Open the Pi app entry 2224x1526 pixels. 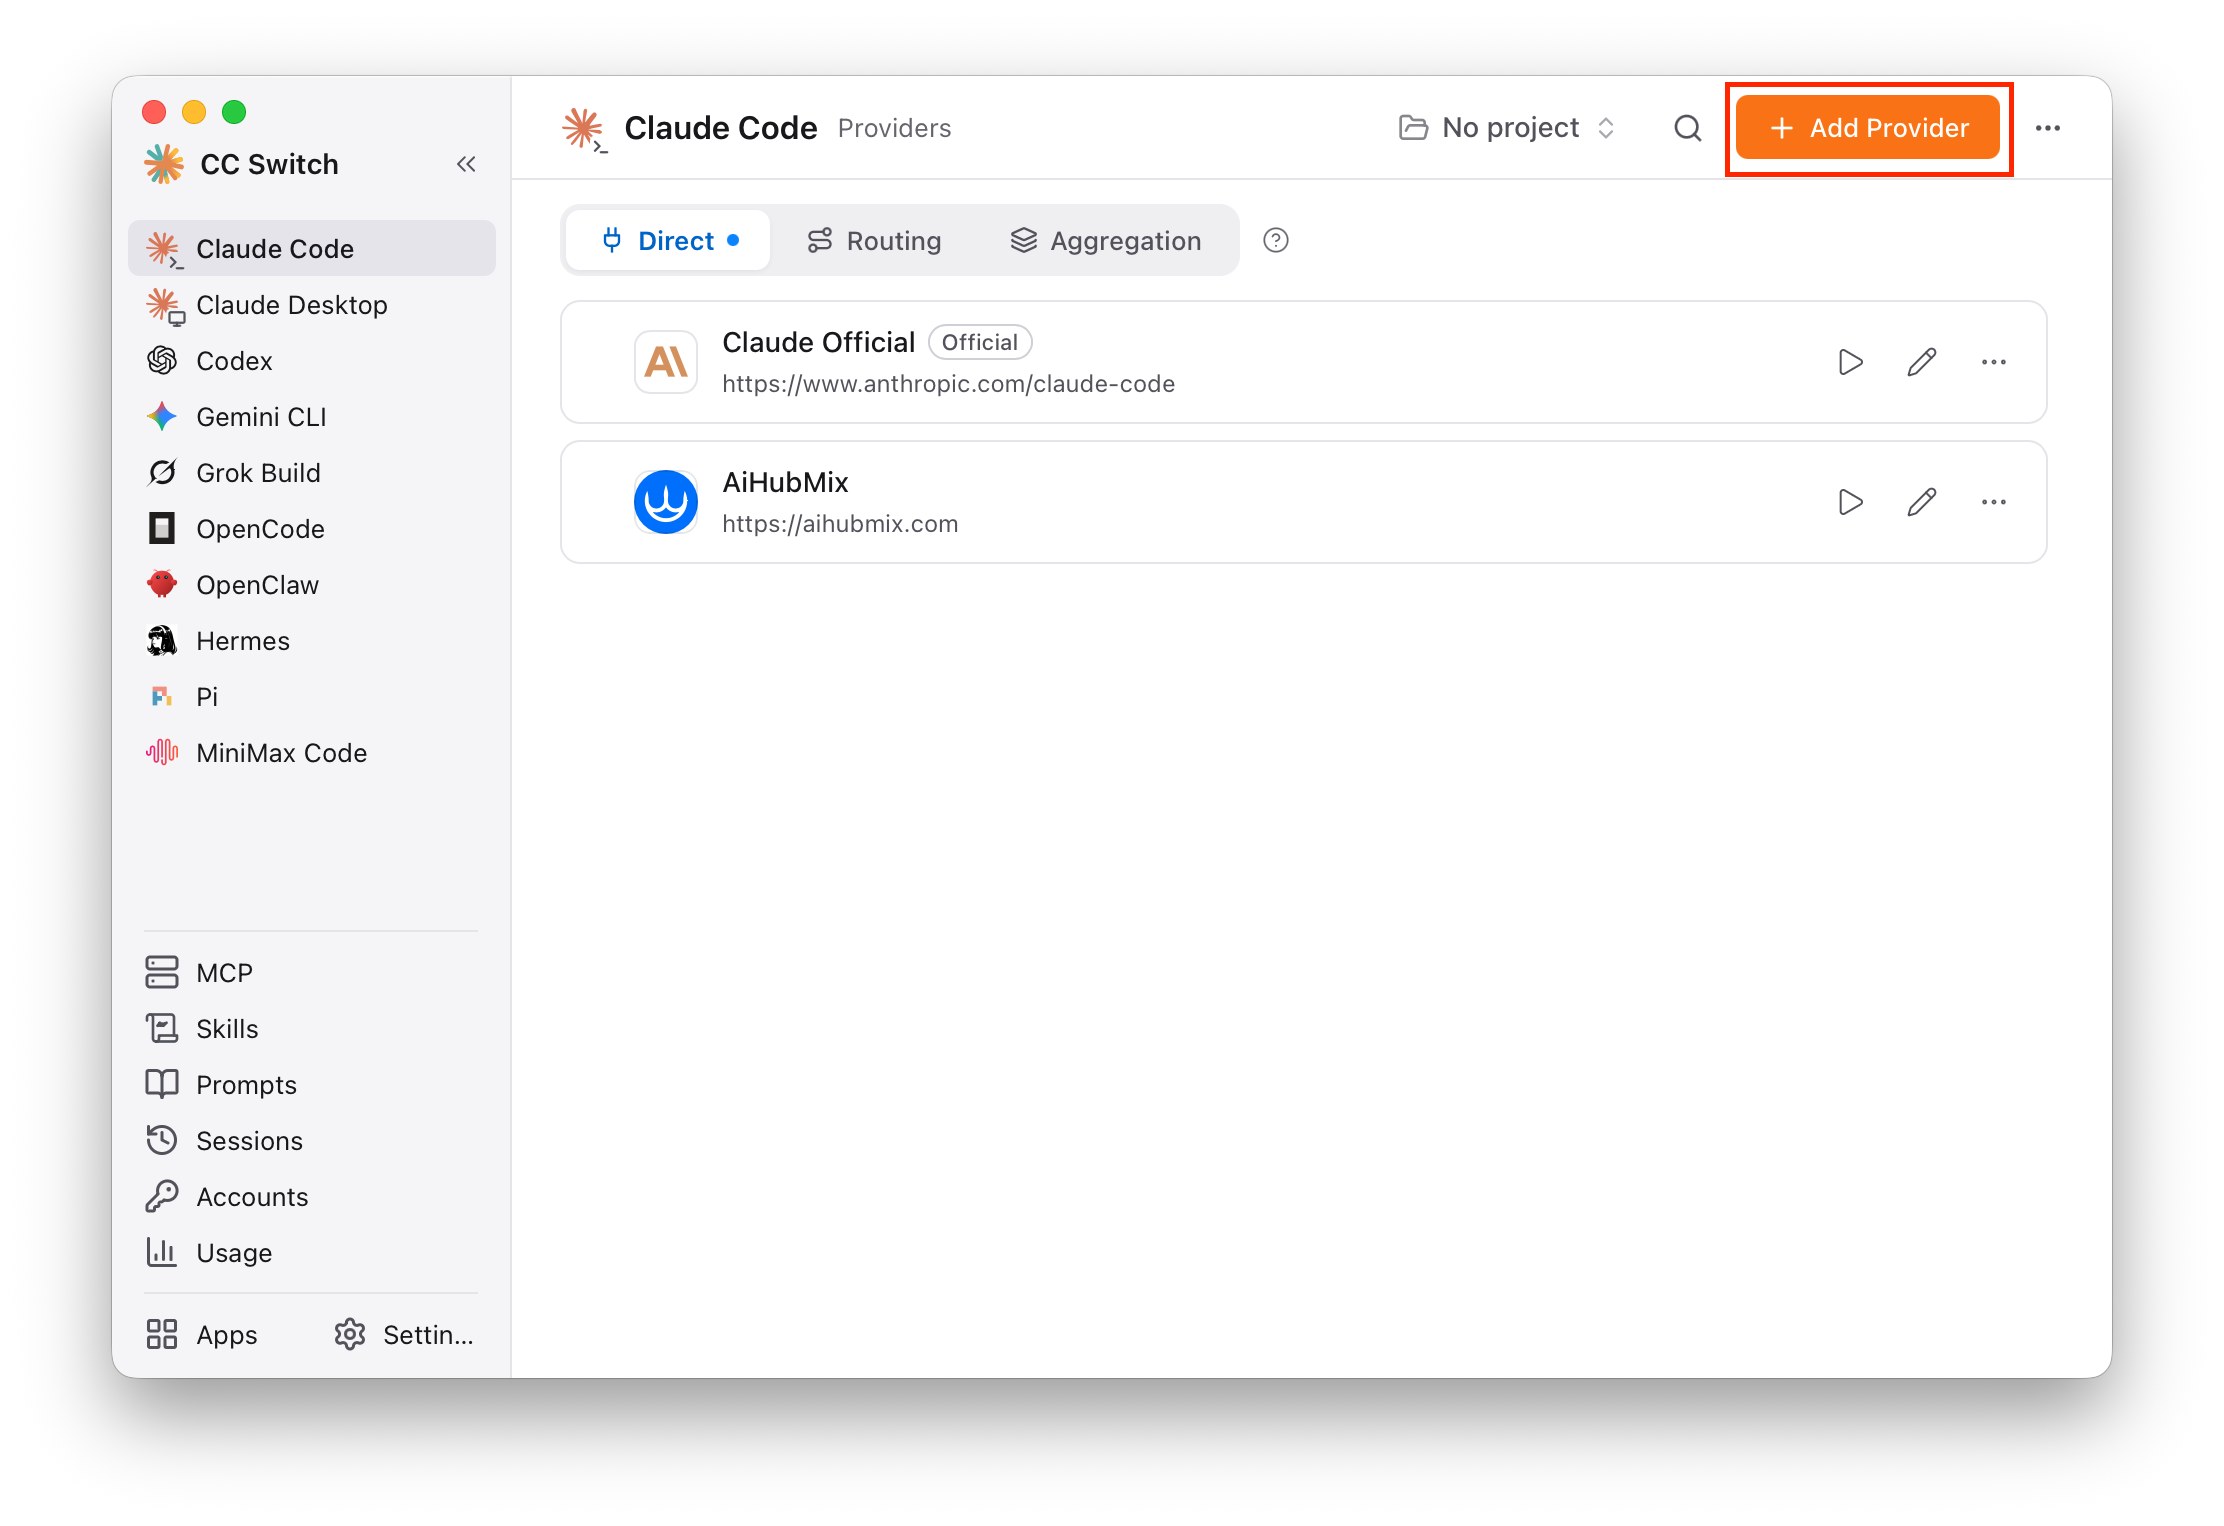tap(312, 697)
